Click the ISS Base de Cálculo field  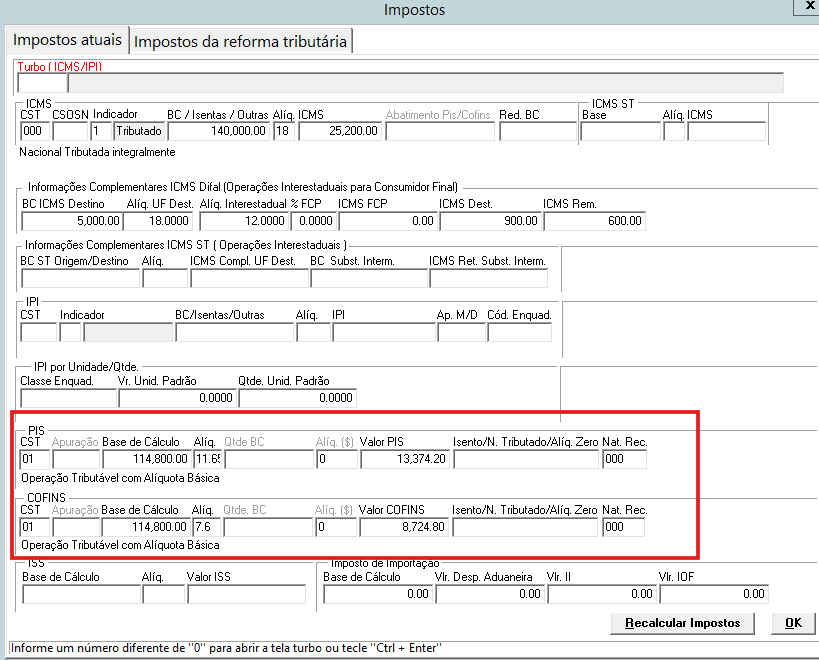tap(81, 594)
